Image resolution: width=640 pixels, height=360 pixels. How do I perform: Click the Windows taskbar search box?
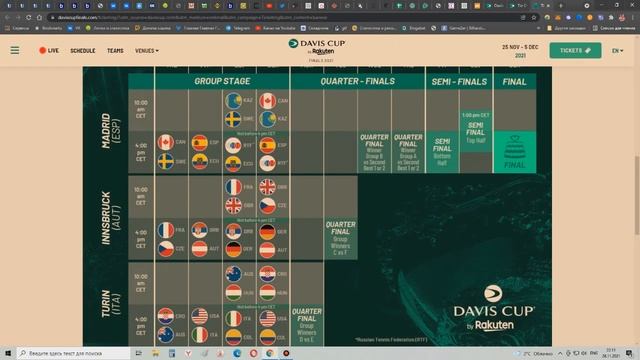pos(73,353)
